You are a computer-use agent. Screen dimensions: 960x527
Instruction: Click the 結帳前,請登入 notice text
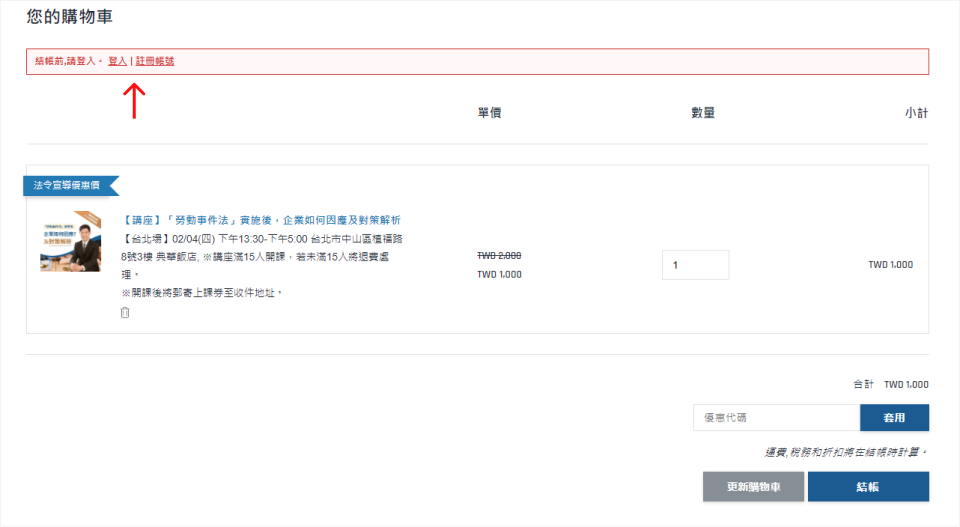coord(68,61)
